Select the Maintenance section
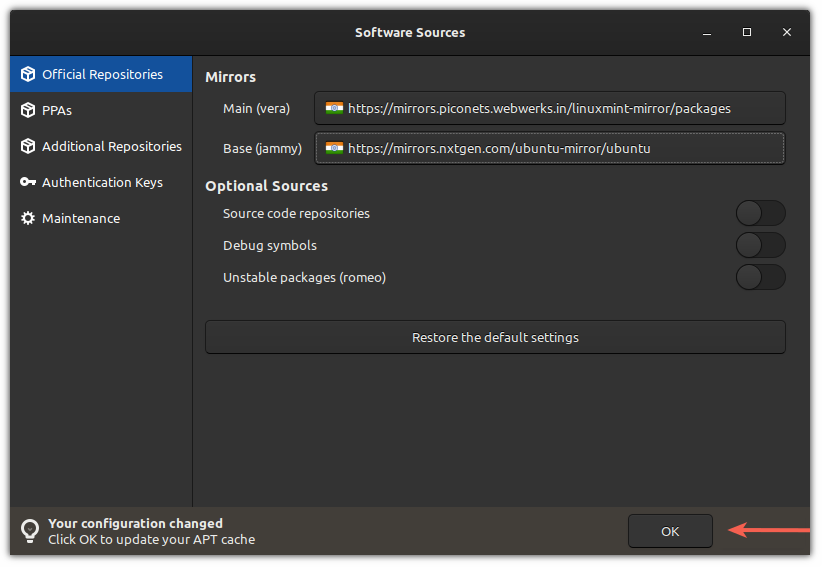 [101, 219]
